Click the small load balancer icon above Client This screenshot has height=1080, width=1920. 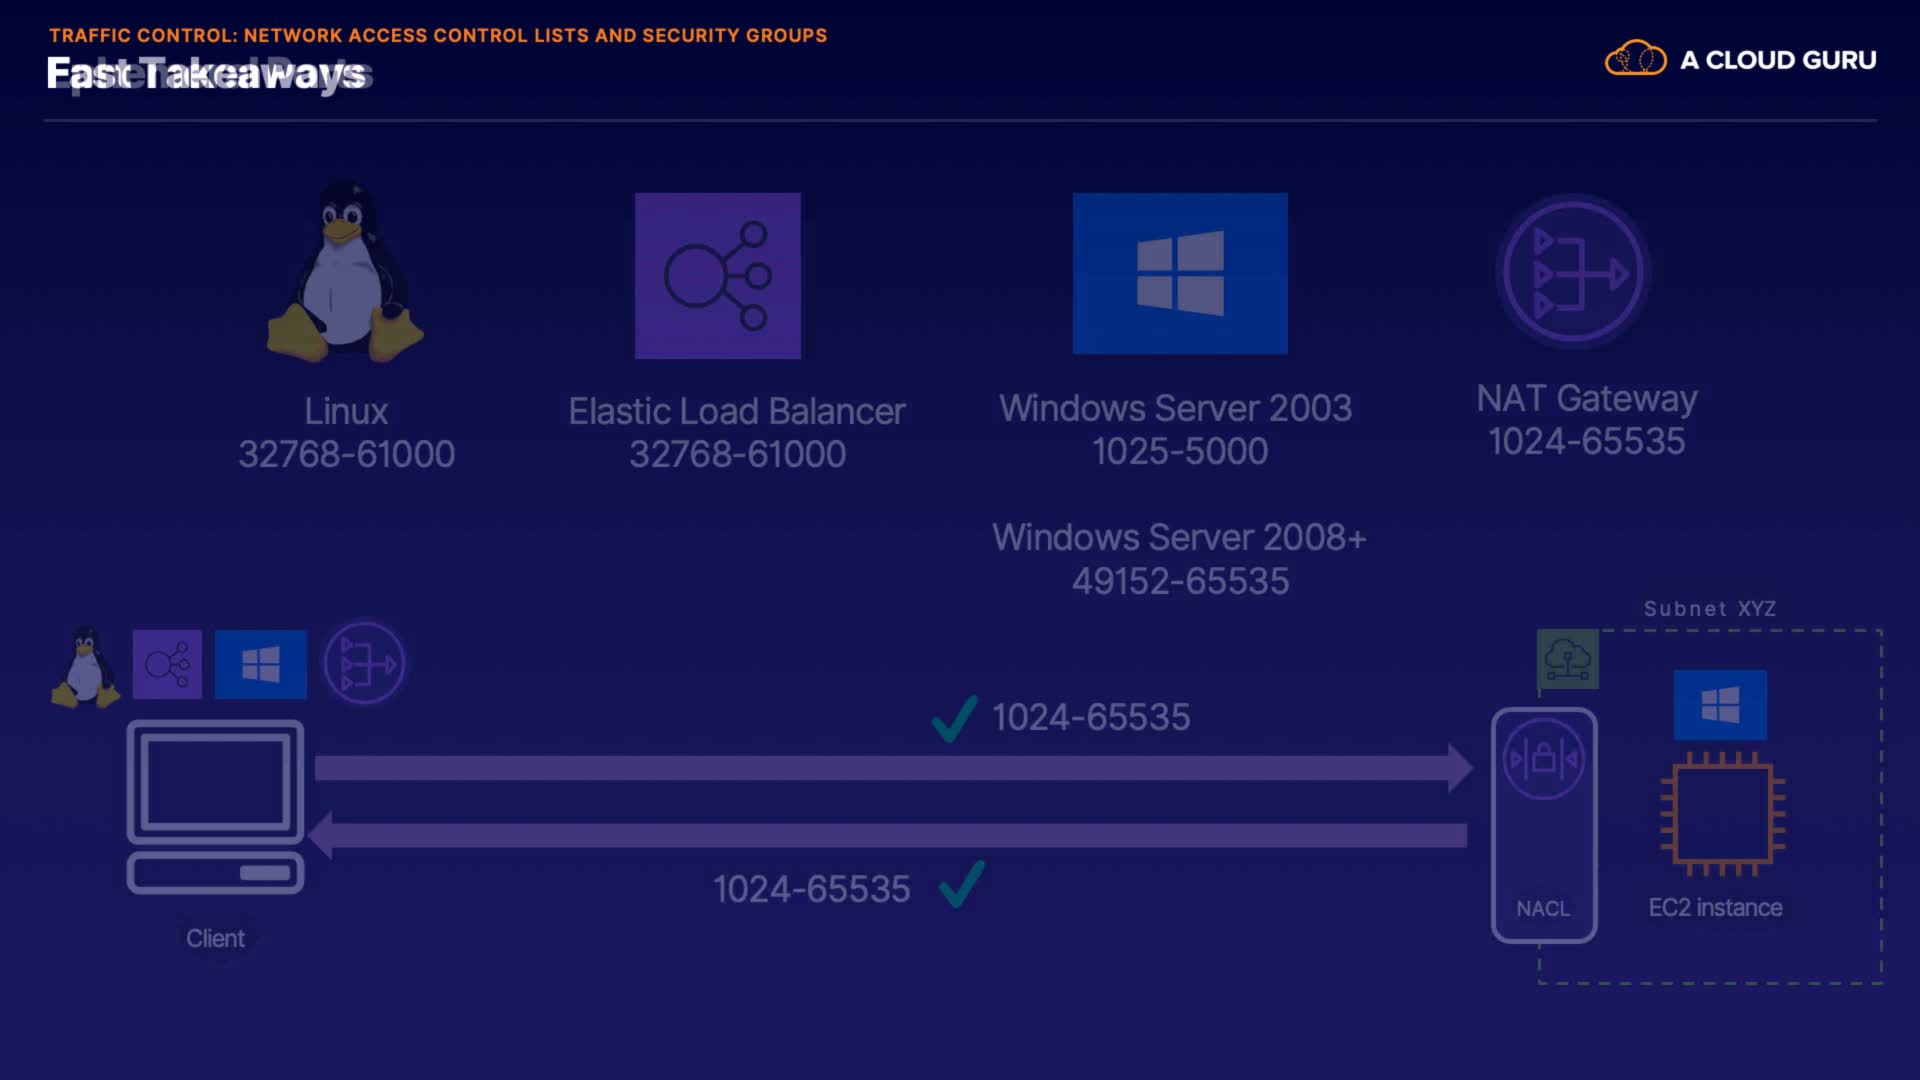pyautogui.click(x=167, y=664)
